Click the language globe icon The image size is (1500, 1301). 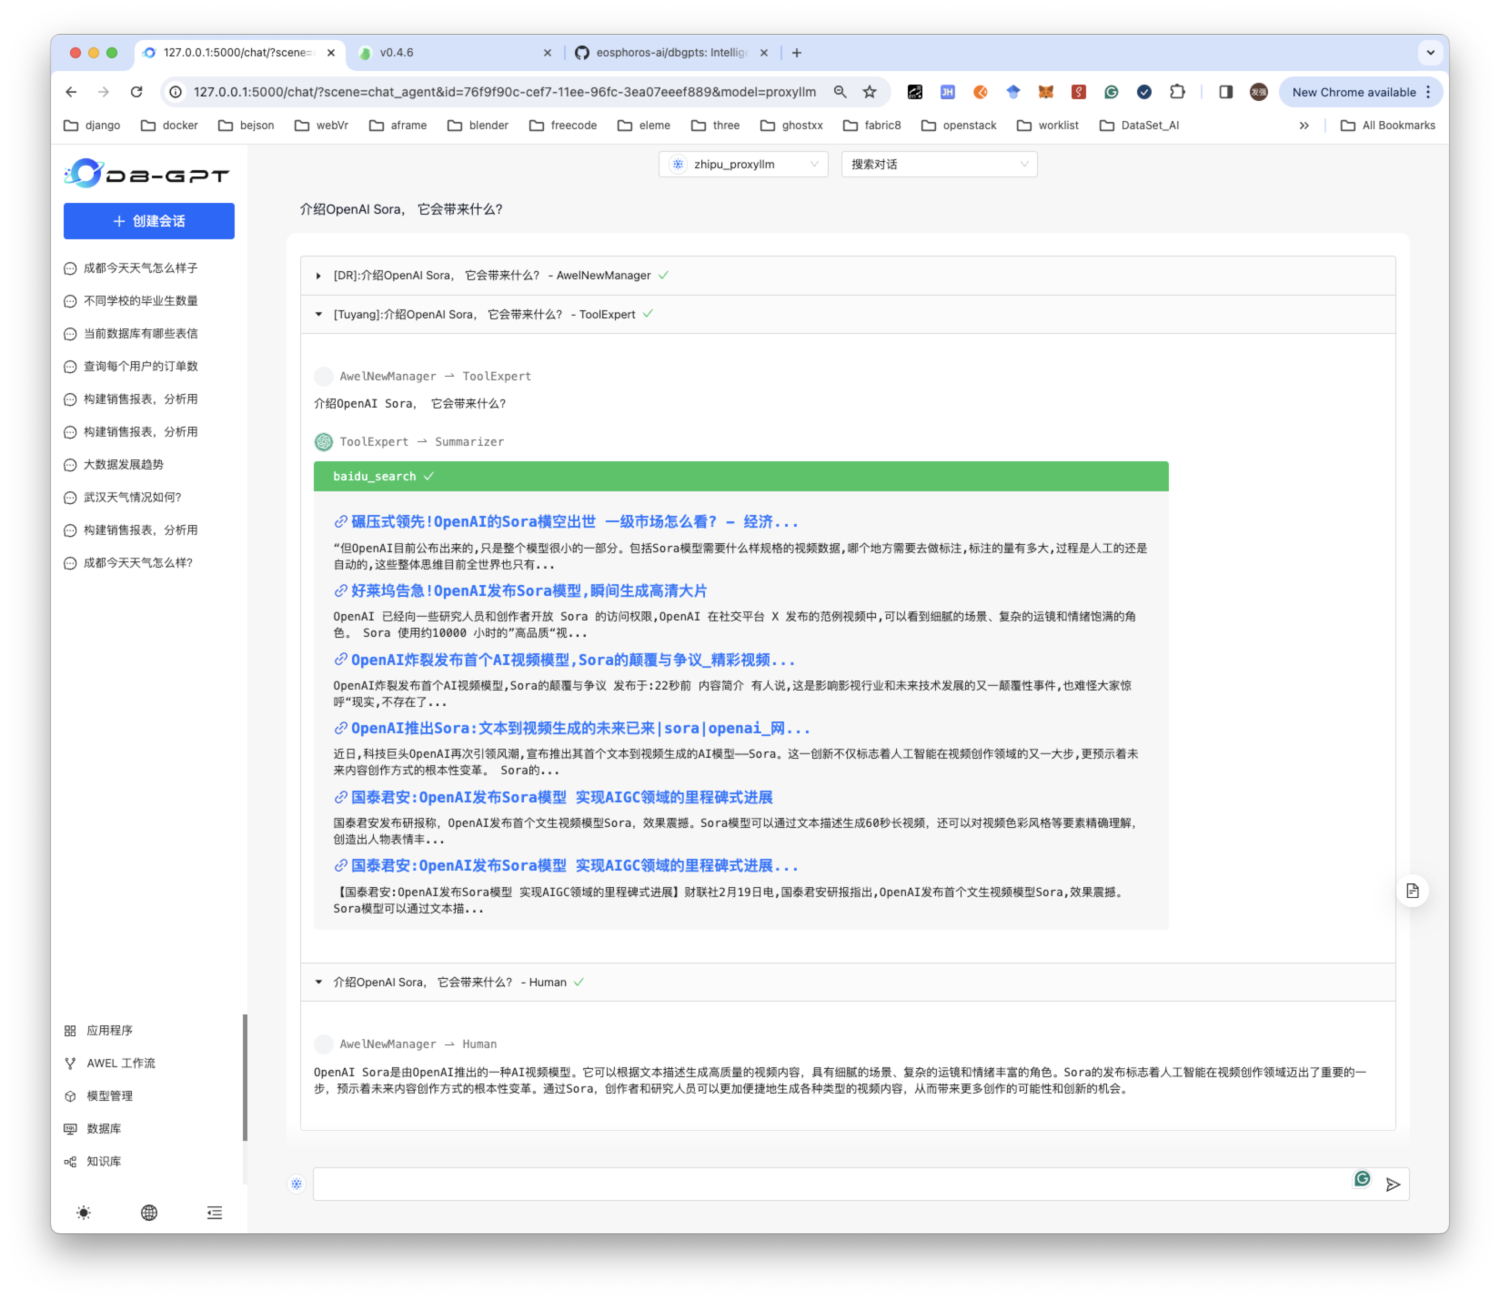click(x=149, y=1213)
